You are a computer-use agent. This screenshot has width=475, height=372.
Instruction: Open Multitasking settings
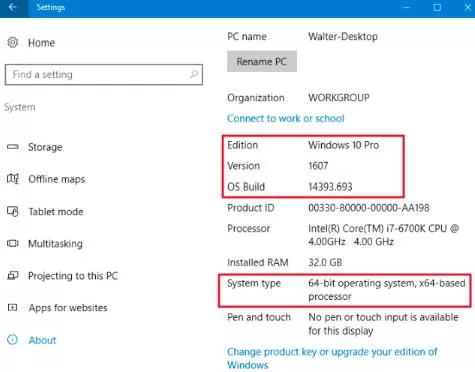coord(55,244)
